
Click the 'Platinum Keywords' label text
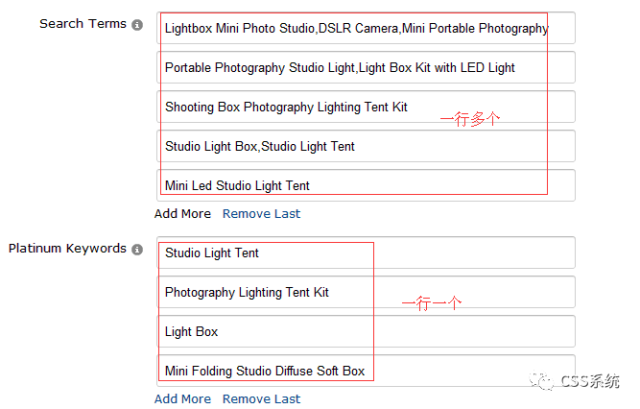[x=67, y=249]
